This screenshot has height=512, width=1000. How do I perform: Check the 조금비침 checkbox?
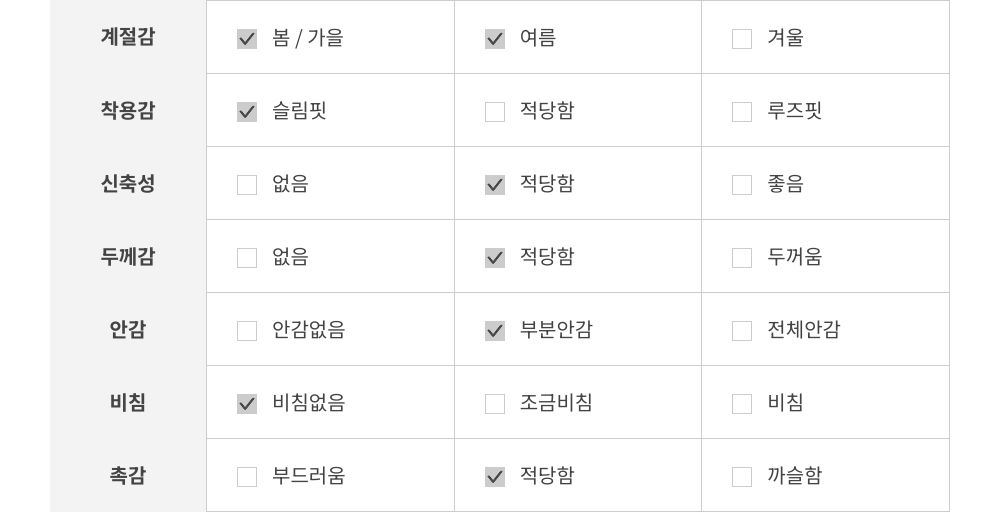[x=495, y=404]
